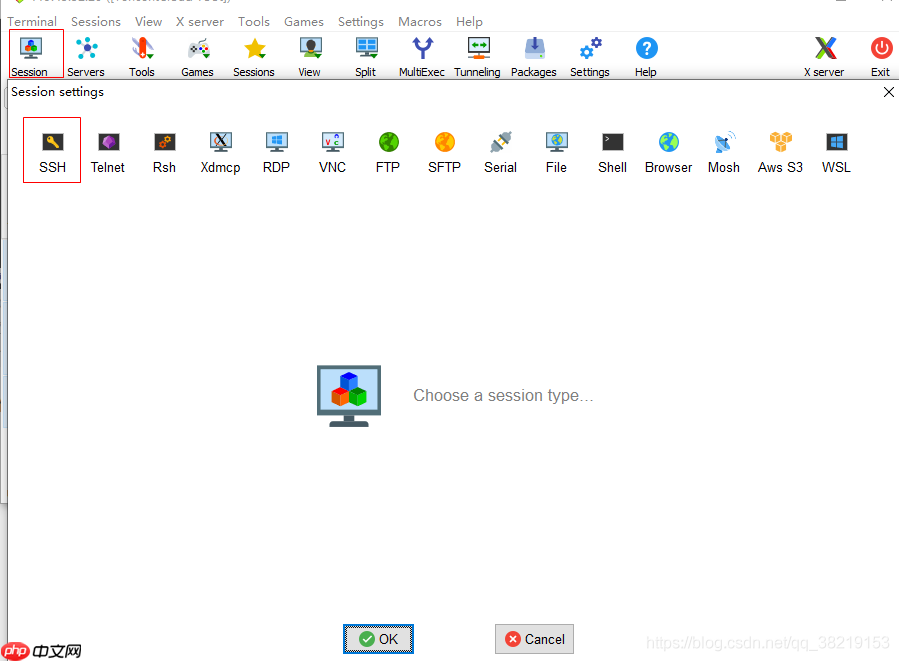Choose the Shell session type
899x661 pixels.
612,152
